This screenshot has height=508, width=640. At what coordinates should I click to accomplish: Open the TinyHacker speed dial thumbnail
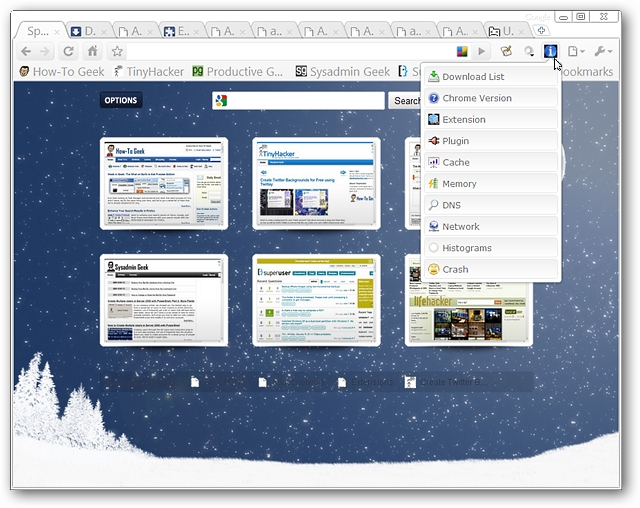(316, 184)
